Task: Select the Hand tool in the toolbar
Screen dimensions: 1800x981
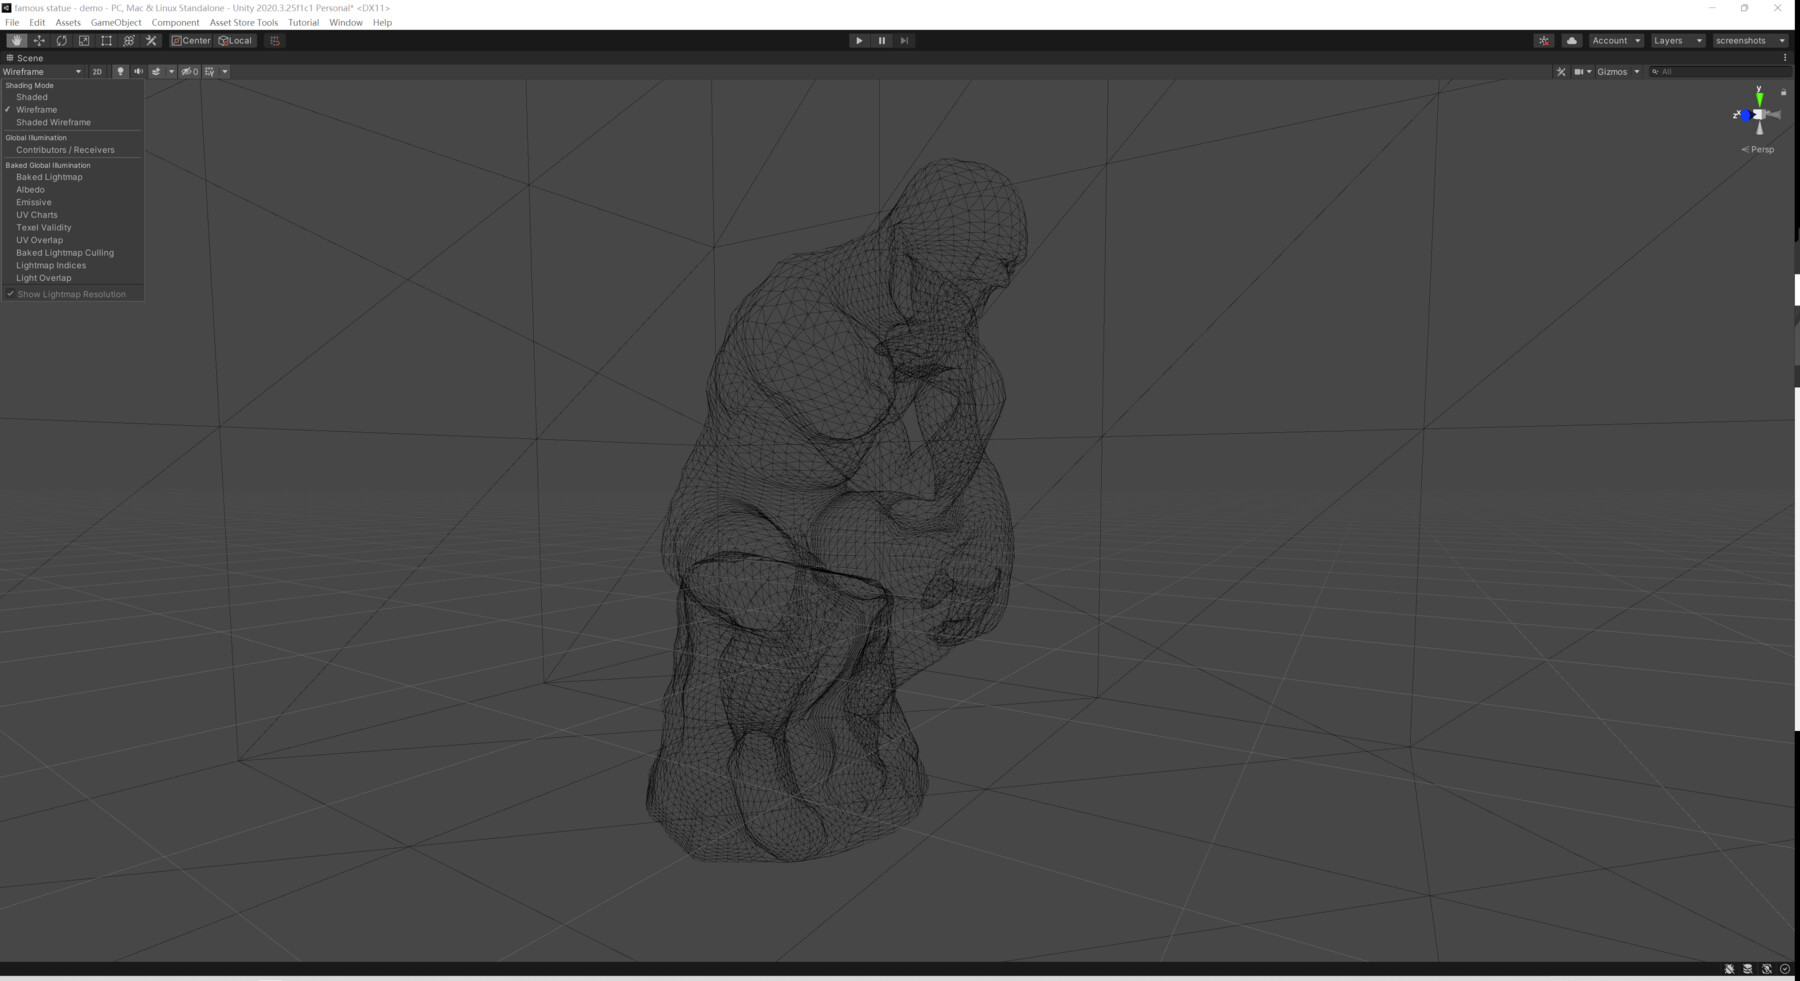Action: click(16, 40)
